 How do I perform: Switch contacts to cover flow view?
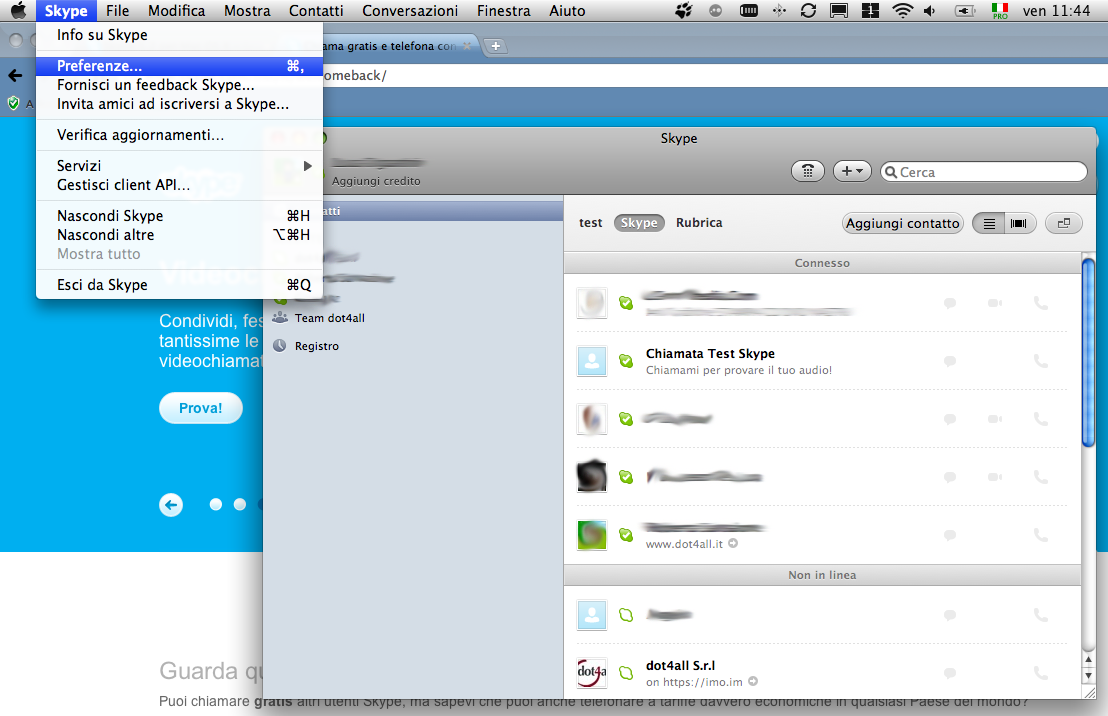pos(1019,223)
